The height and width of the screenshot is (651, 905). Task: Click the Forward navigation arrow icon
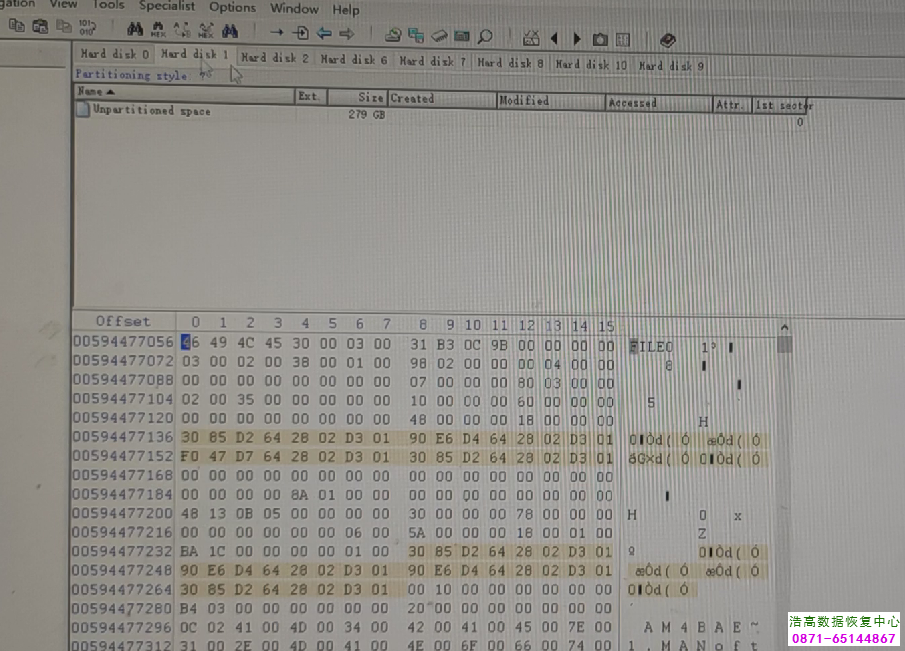[x=346, y=34]
